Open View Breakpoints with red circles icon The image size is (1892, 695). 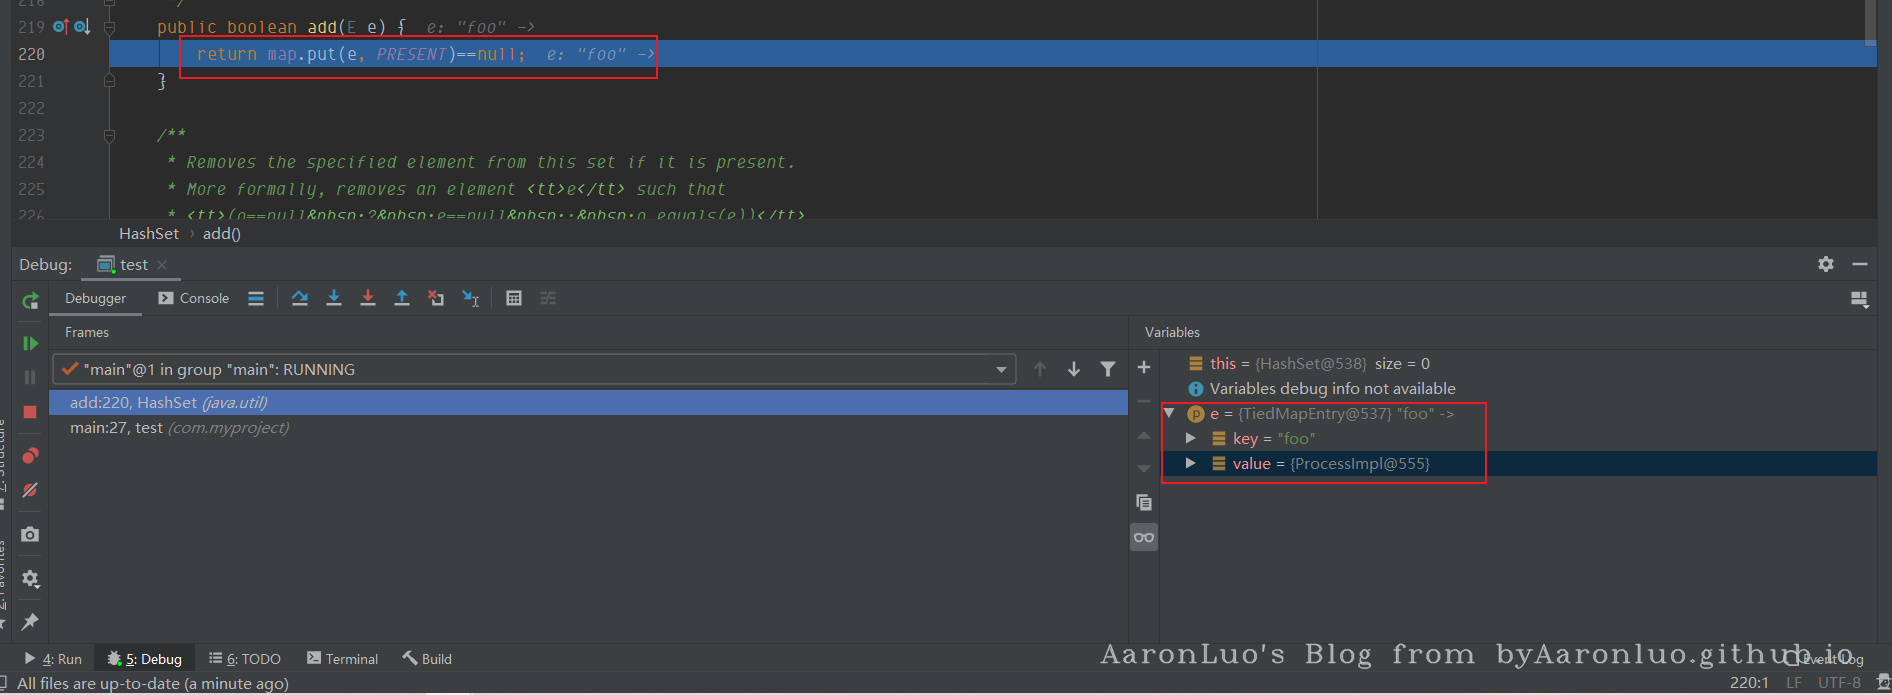coord(30,456)
